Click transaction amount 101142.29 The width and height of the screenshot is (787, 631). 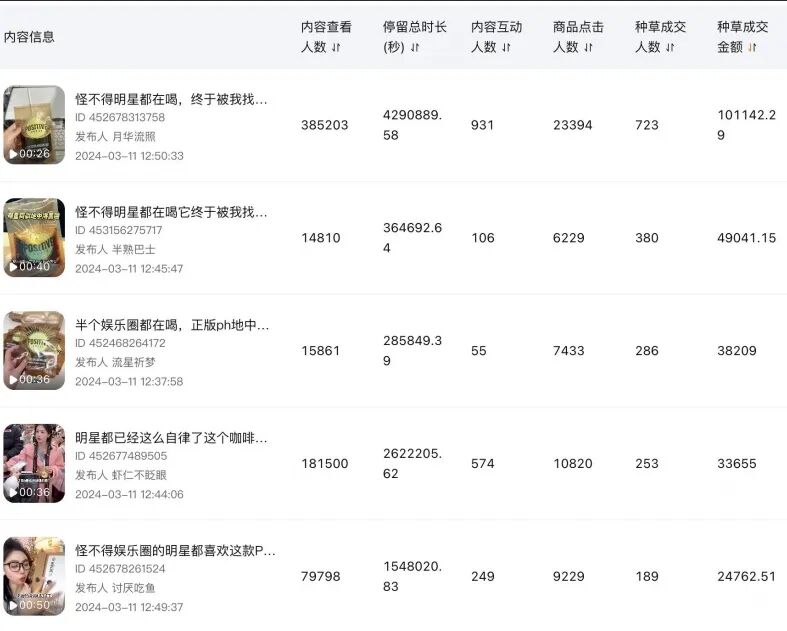[746, 125]
